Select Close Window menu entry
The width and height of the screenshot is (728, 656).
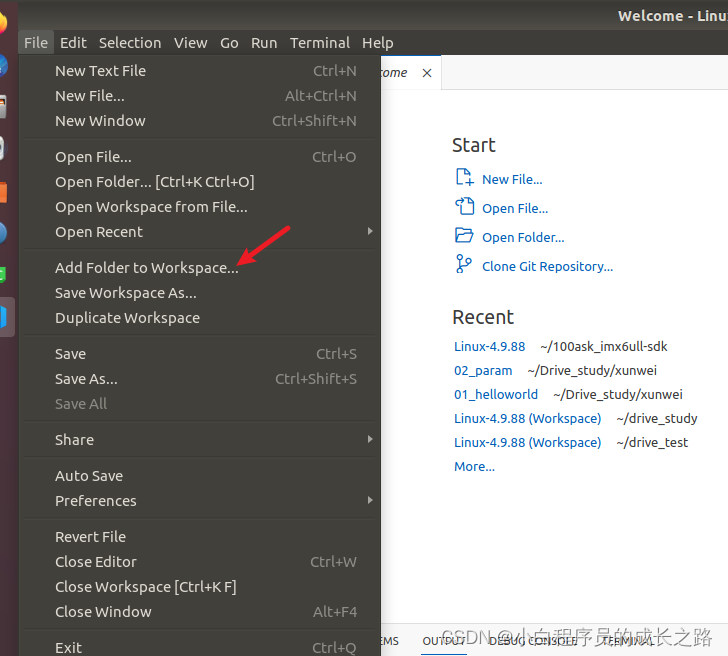coord(200,612)
